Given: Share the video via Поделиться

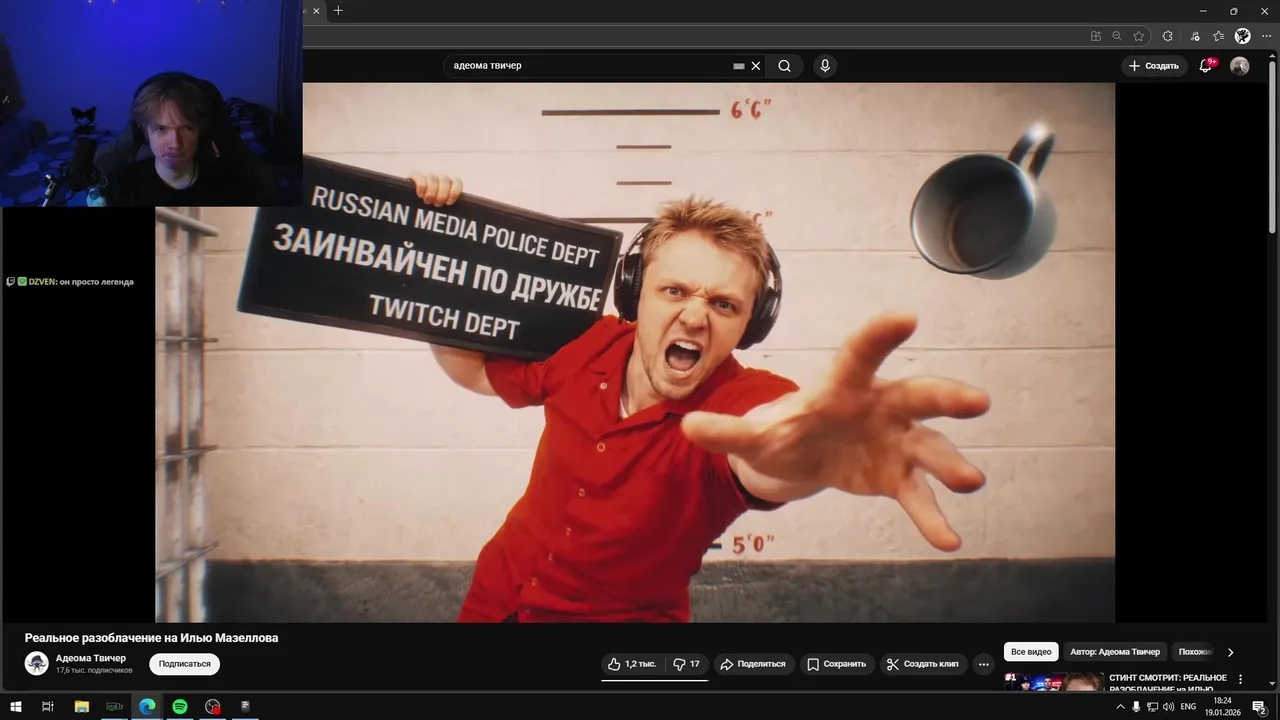Looking at the screenshot, I should 754,664.
